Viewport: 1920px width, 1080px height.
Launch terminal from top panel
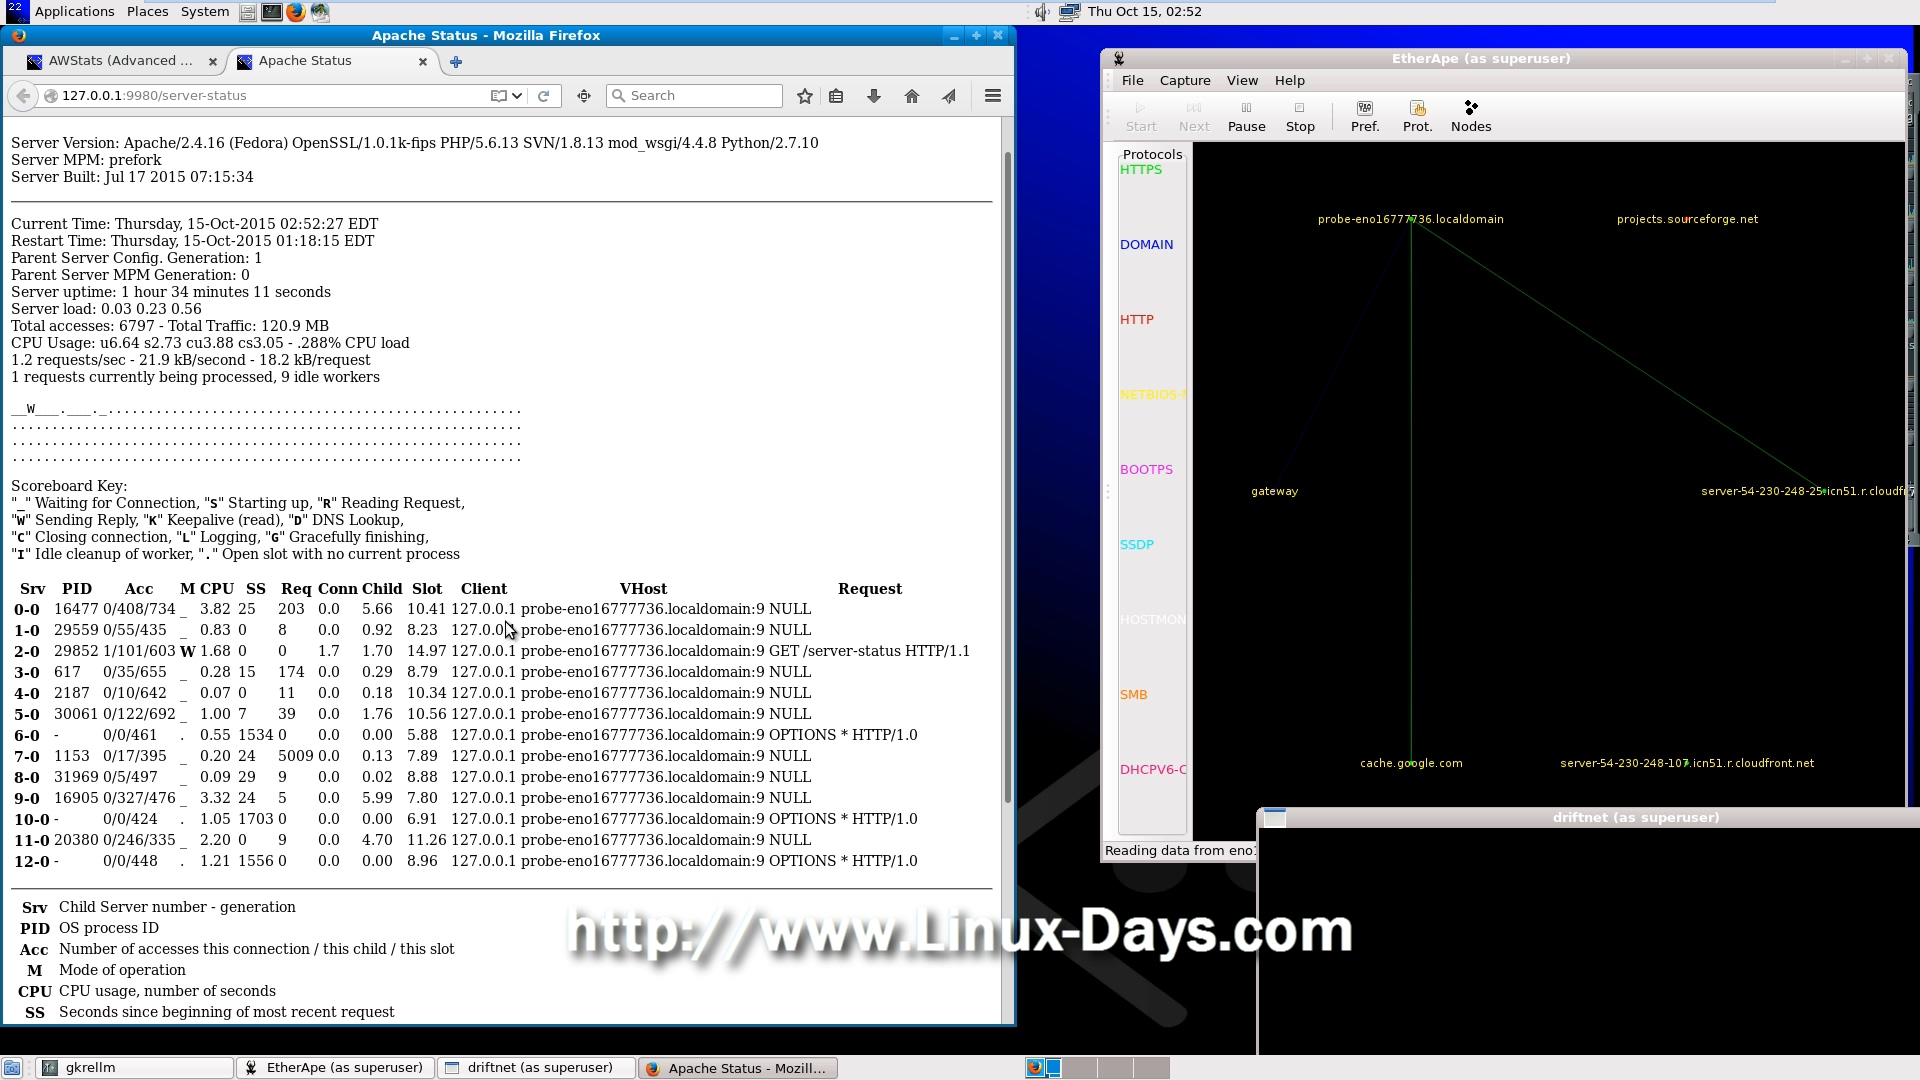click(x=271, y=12)
